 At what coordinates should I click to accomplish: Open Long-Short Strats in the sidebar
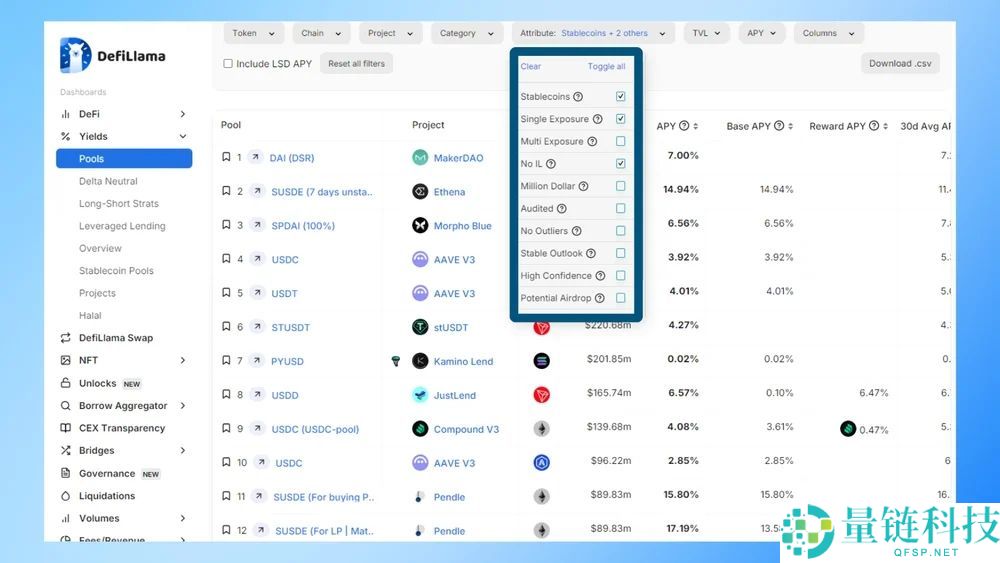[x=119, y=203]
